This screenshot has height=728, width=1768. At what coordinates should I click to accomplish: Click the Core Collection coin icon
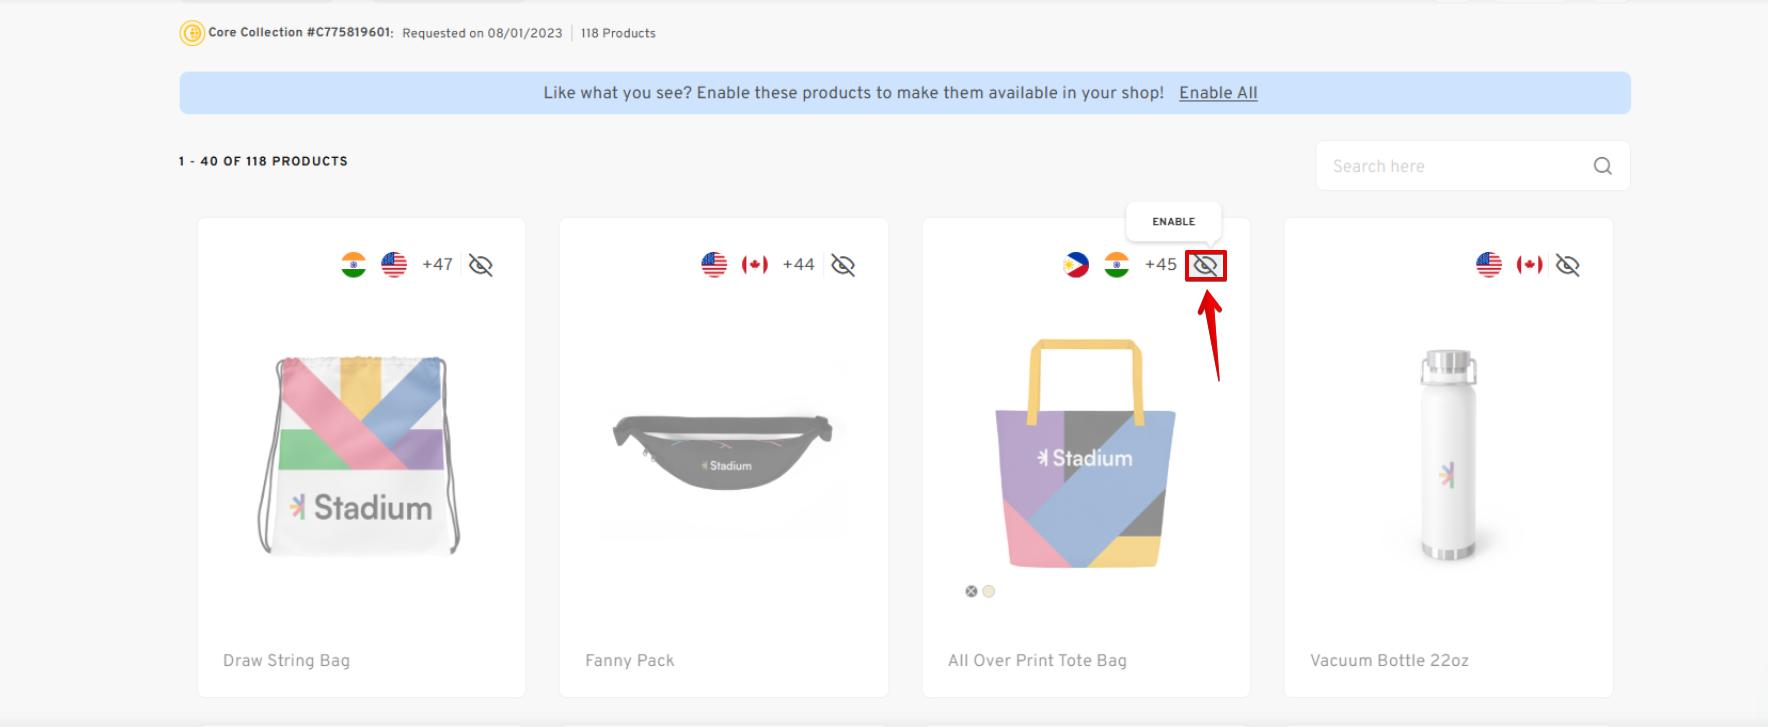pos(191,33)
